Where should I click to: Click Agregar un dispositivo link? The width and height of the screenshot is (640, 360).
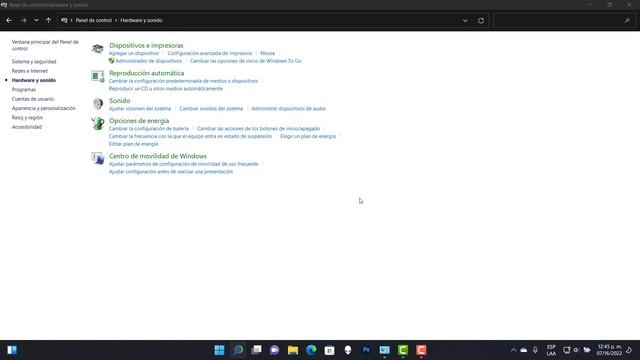click(x=134, y=53)
